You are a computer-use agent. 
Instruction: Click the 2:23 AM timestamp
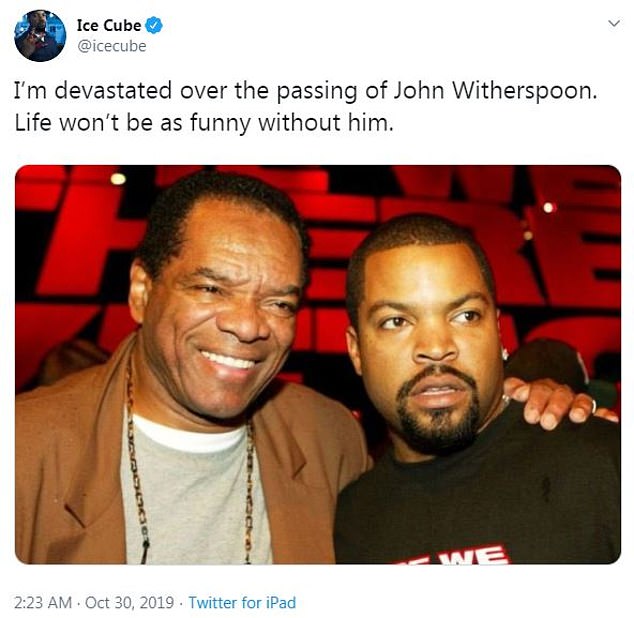pyautogui.click(x=43, y=603)
